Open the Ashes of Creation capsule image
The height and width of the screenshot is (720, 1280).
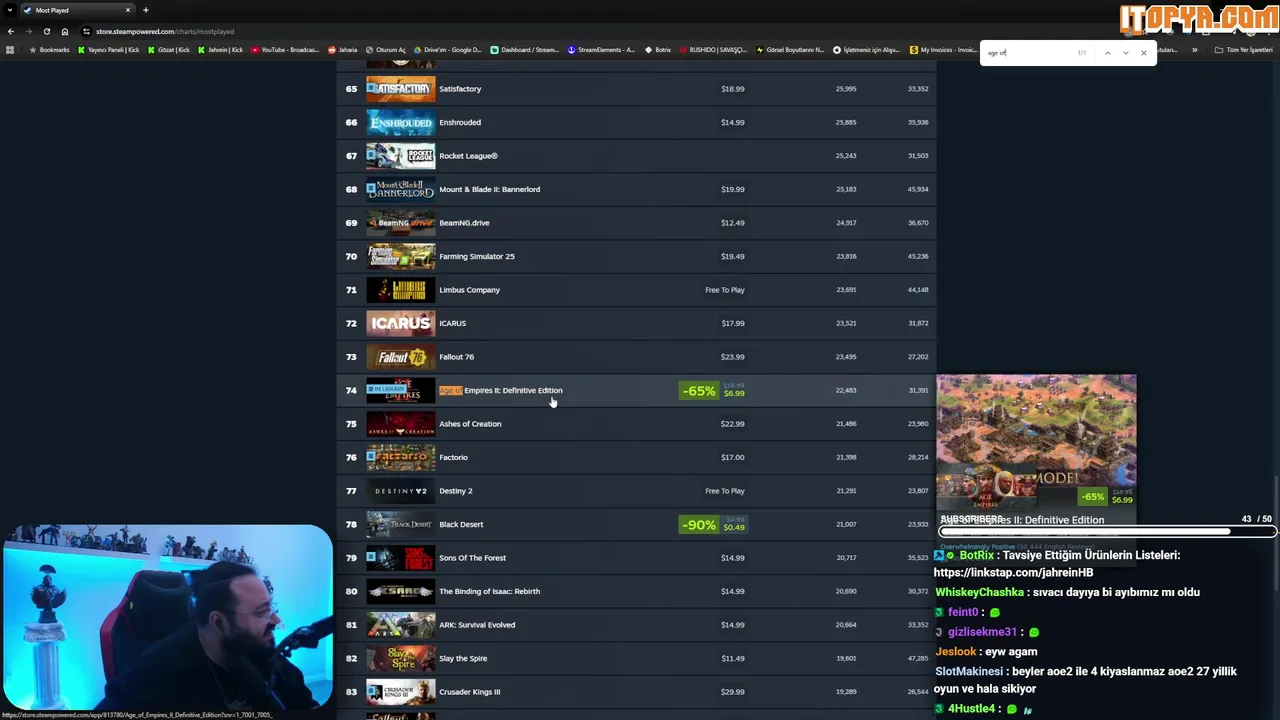pyautogui.click(x=400, y=424)
